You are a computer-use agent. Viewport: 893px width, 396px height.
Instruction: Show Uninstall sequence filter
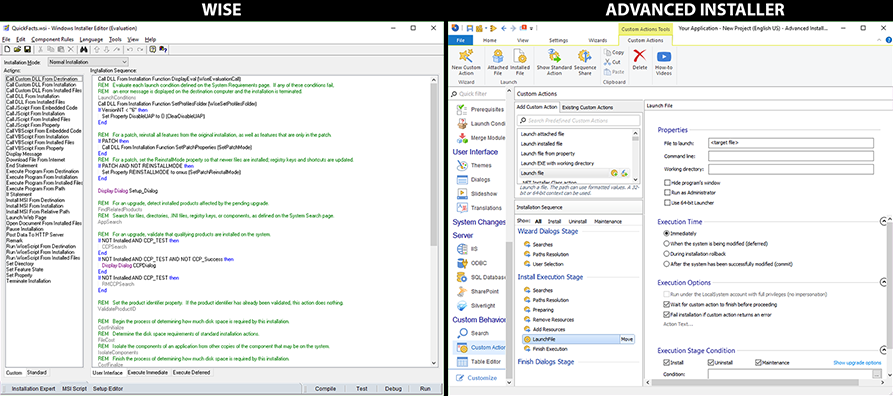click(578, 221)
